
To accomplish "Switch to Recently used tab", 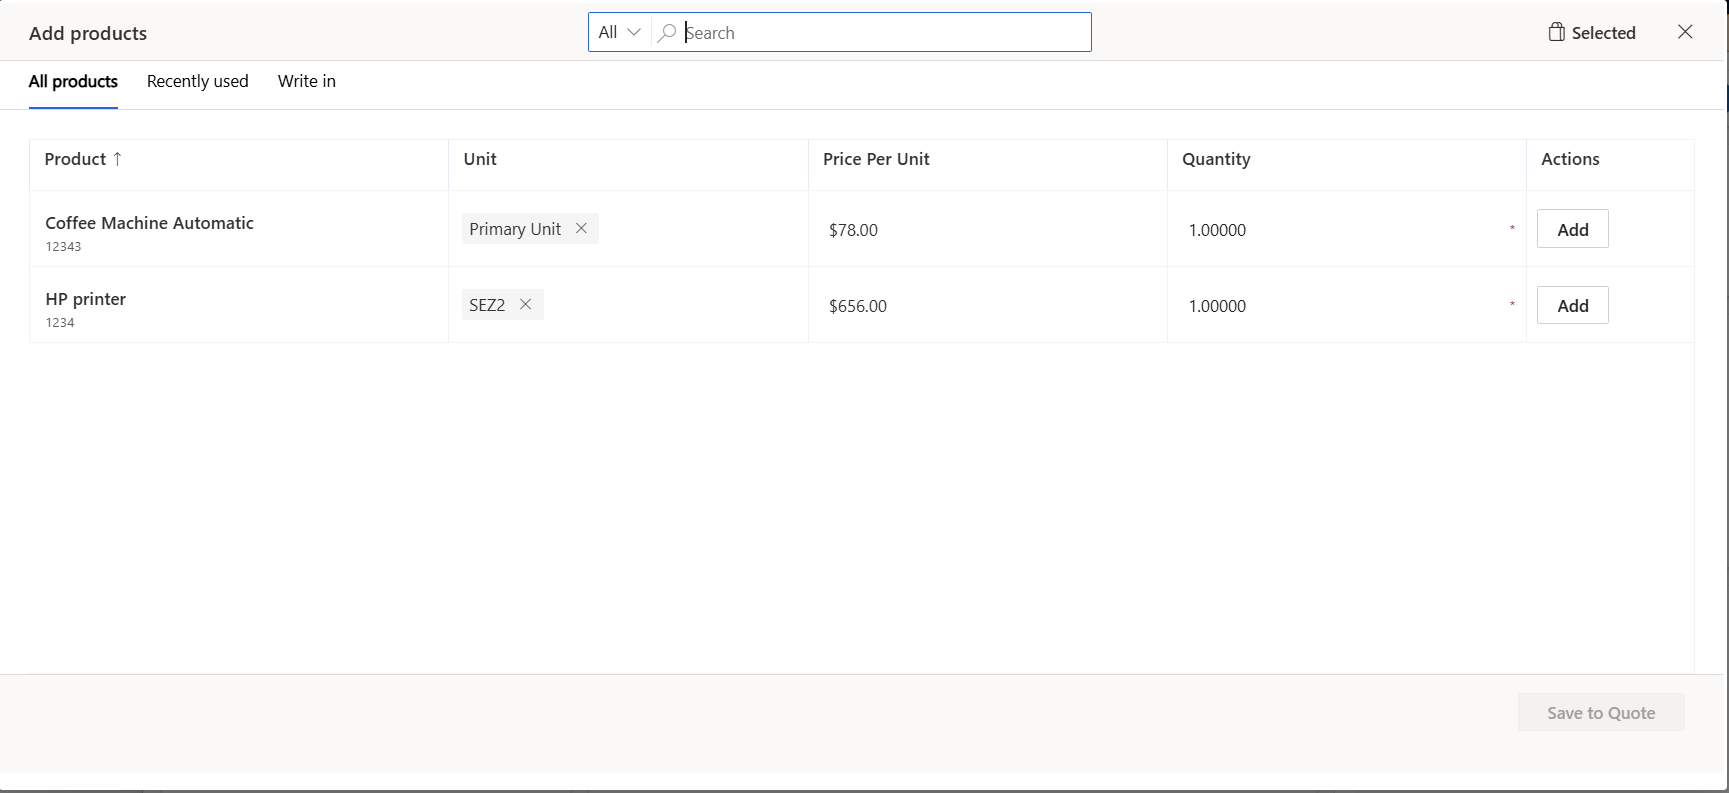I will pyautogui.click(x=197, y=82).
